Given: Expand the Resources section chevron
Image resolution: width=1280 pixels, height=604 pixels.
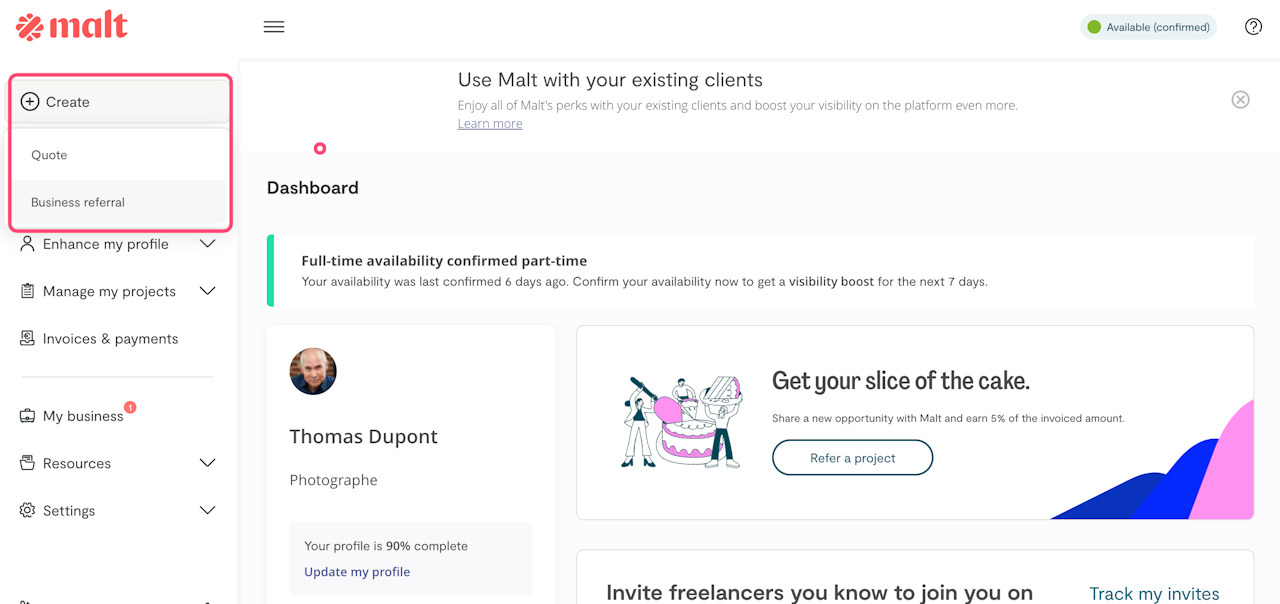Looking at the screenshot, I should click(207, 463).
